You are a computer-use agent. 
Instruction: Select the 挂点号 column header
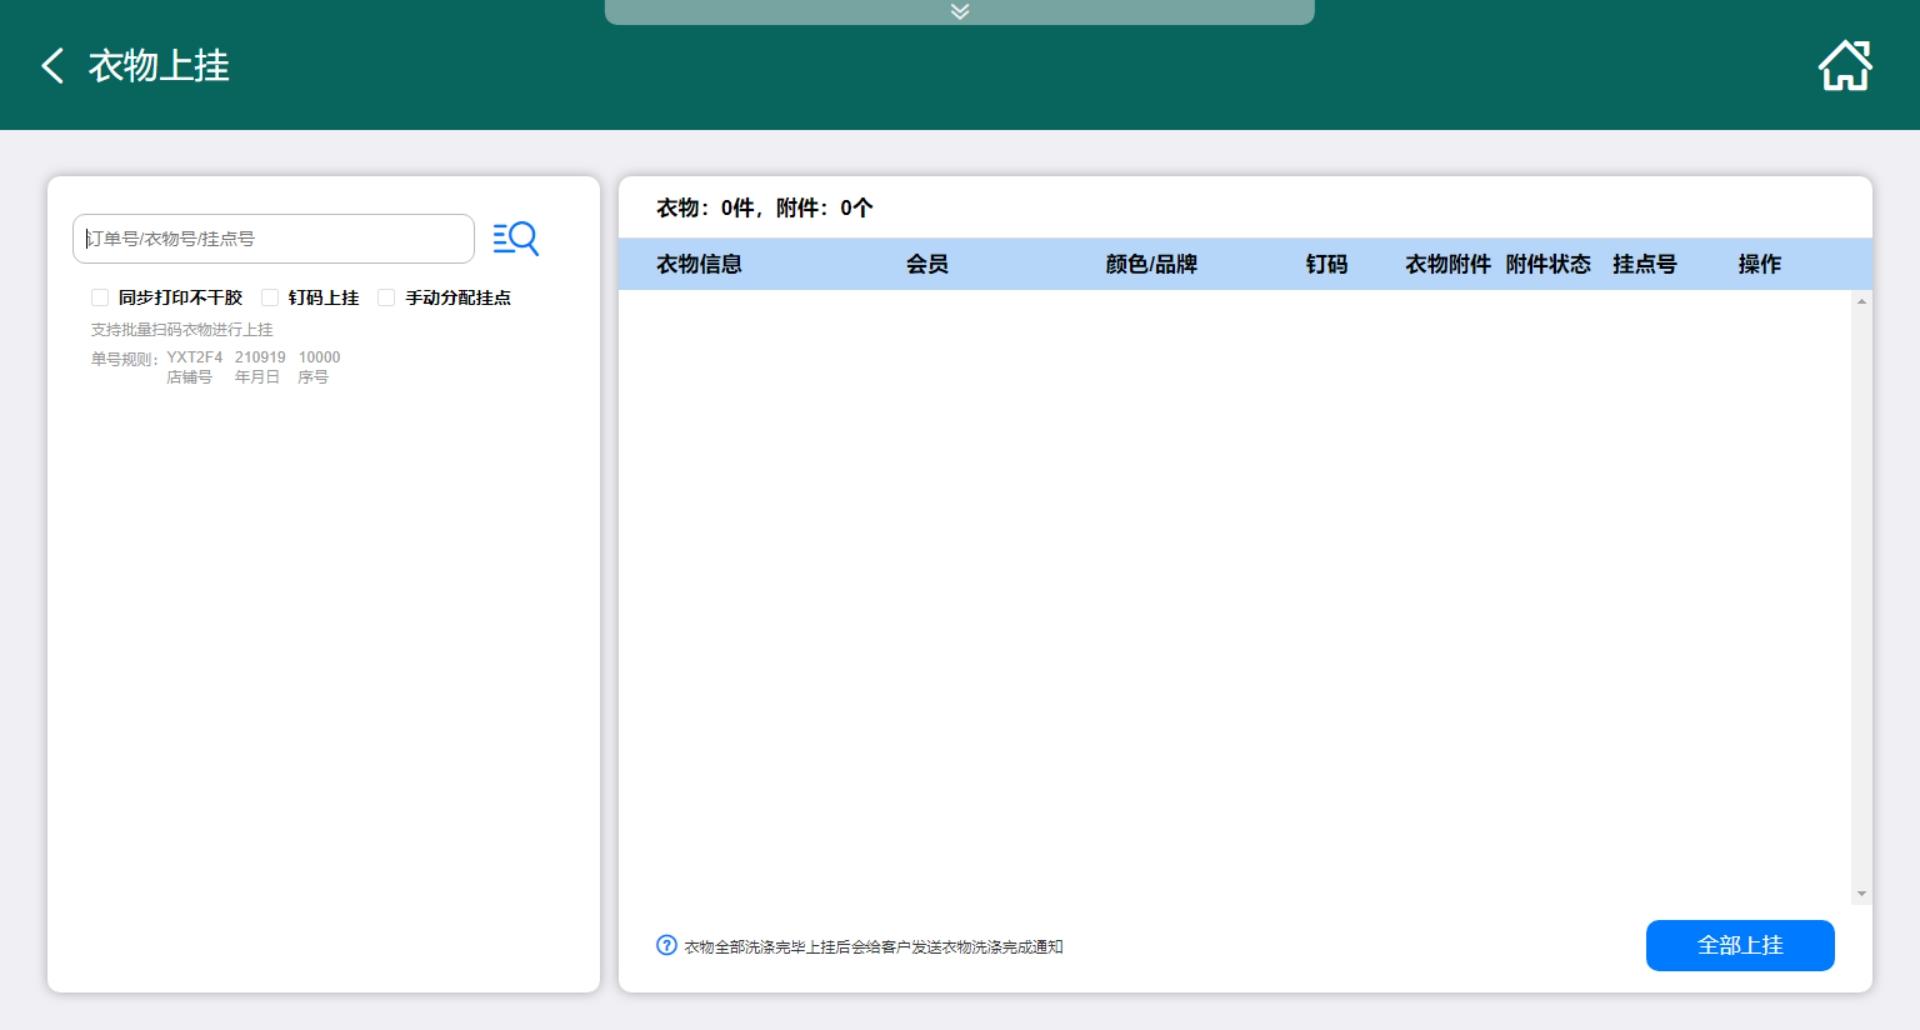(1644, 264)
